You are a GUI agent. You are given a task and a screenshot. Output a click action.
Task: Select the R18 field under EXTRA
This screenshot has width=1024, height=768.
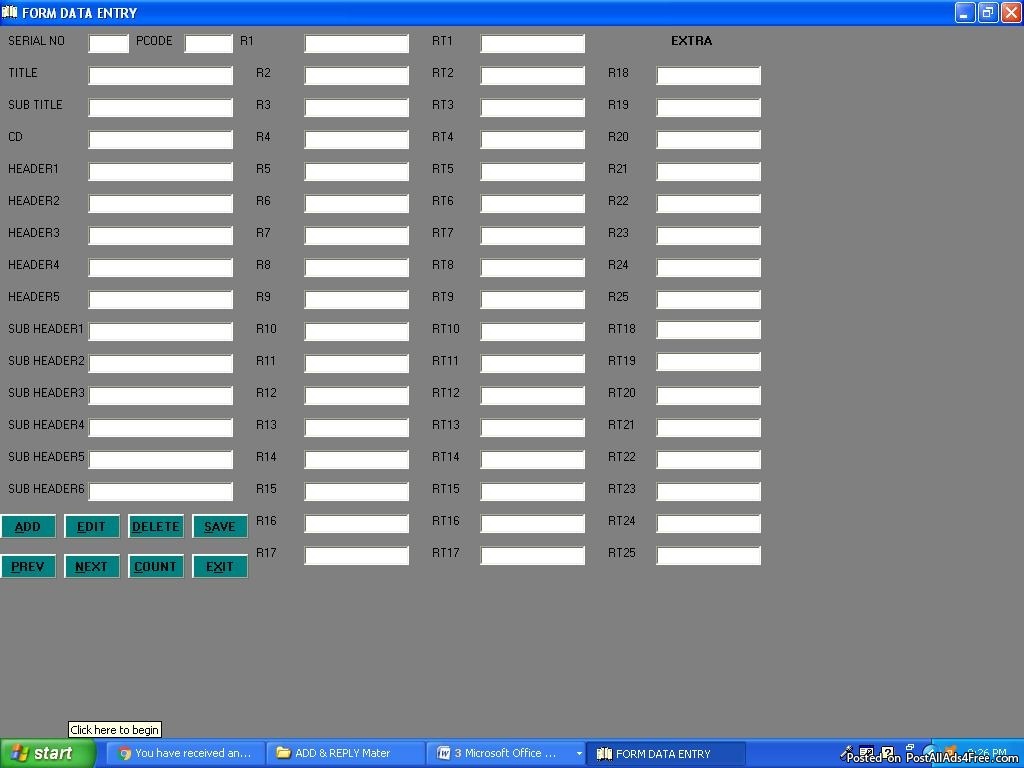[x=708, y=75]
